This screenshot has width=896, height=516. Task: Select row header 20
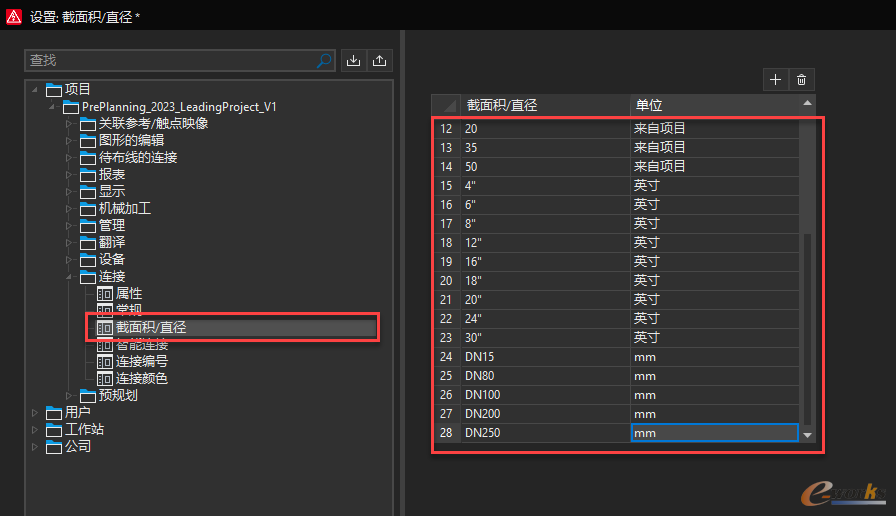tap(446, 281)
